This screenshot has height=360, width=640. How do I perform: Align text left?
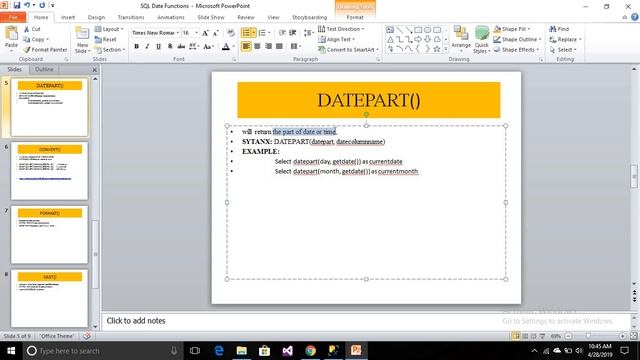click(x=246, y=47)
